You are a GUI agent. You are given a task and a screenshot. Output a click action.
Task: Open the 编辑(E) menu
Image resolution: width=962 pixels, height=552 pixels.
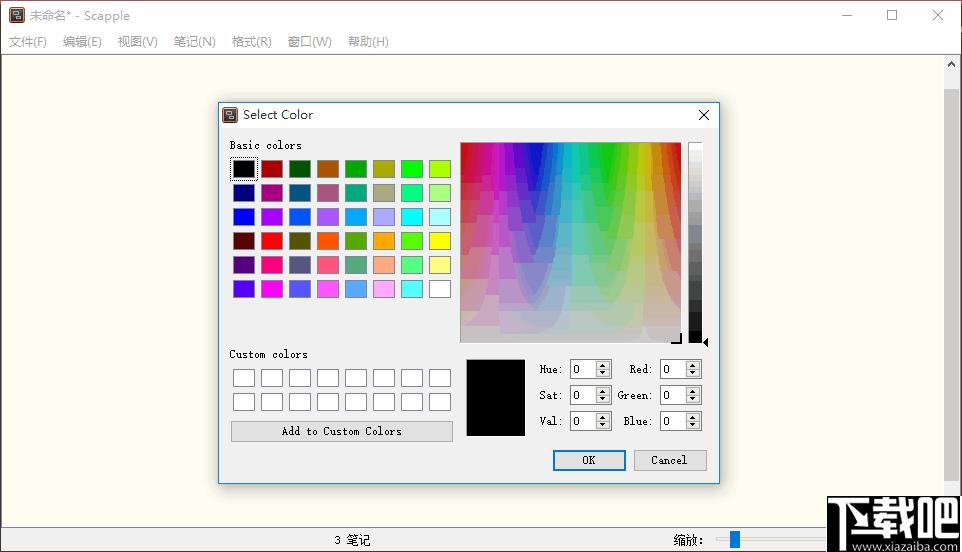[x=82, y=42]
